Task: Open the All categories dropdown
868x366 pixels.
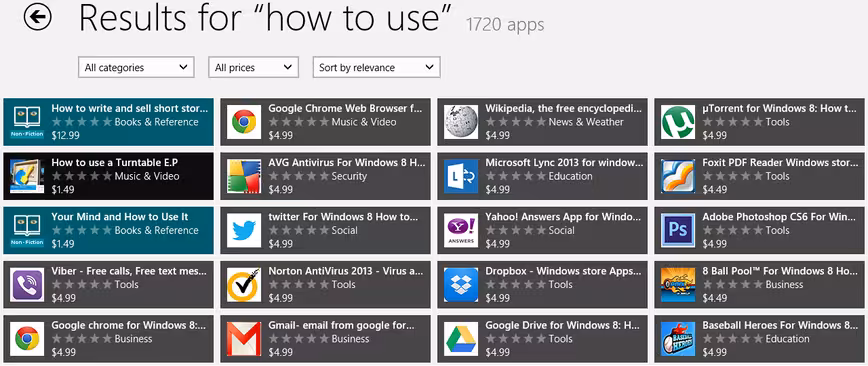Action: [x=136, y=68]
